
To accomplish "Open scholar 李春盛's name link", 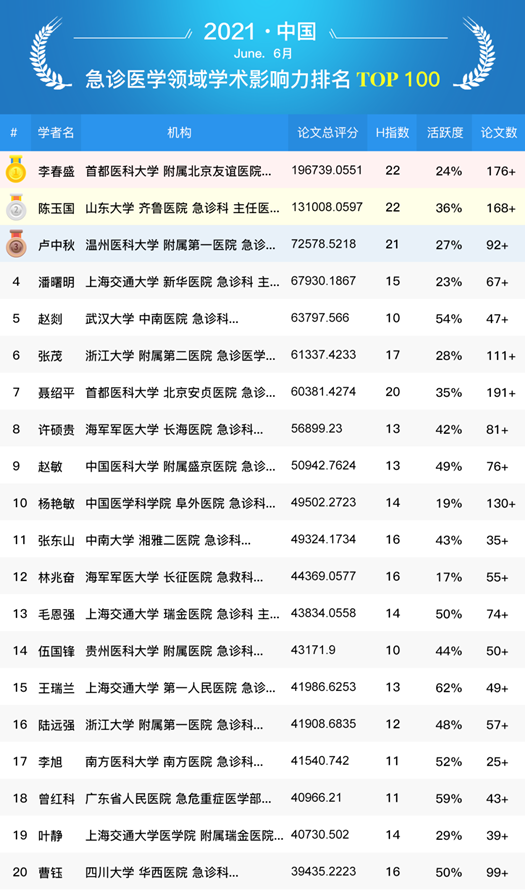I will click(x=56, y=171).
